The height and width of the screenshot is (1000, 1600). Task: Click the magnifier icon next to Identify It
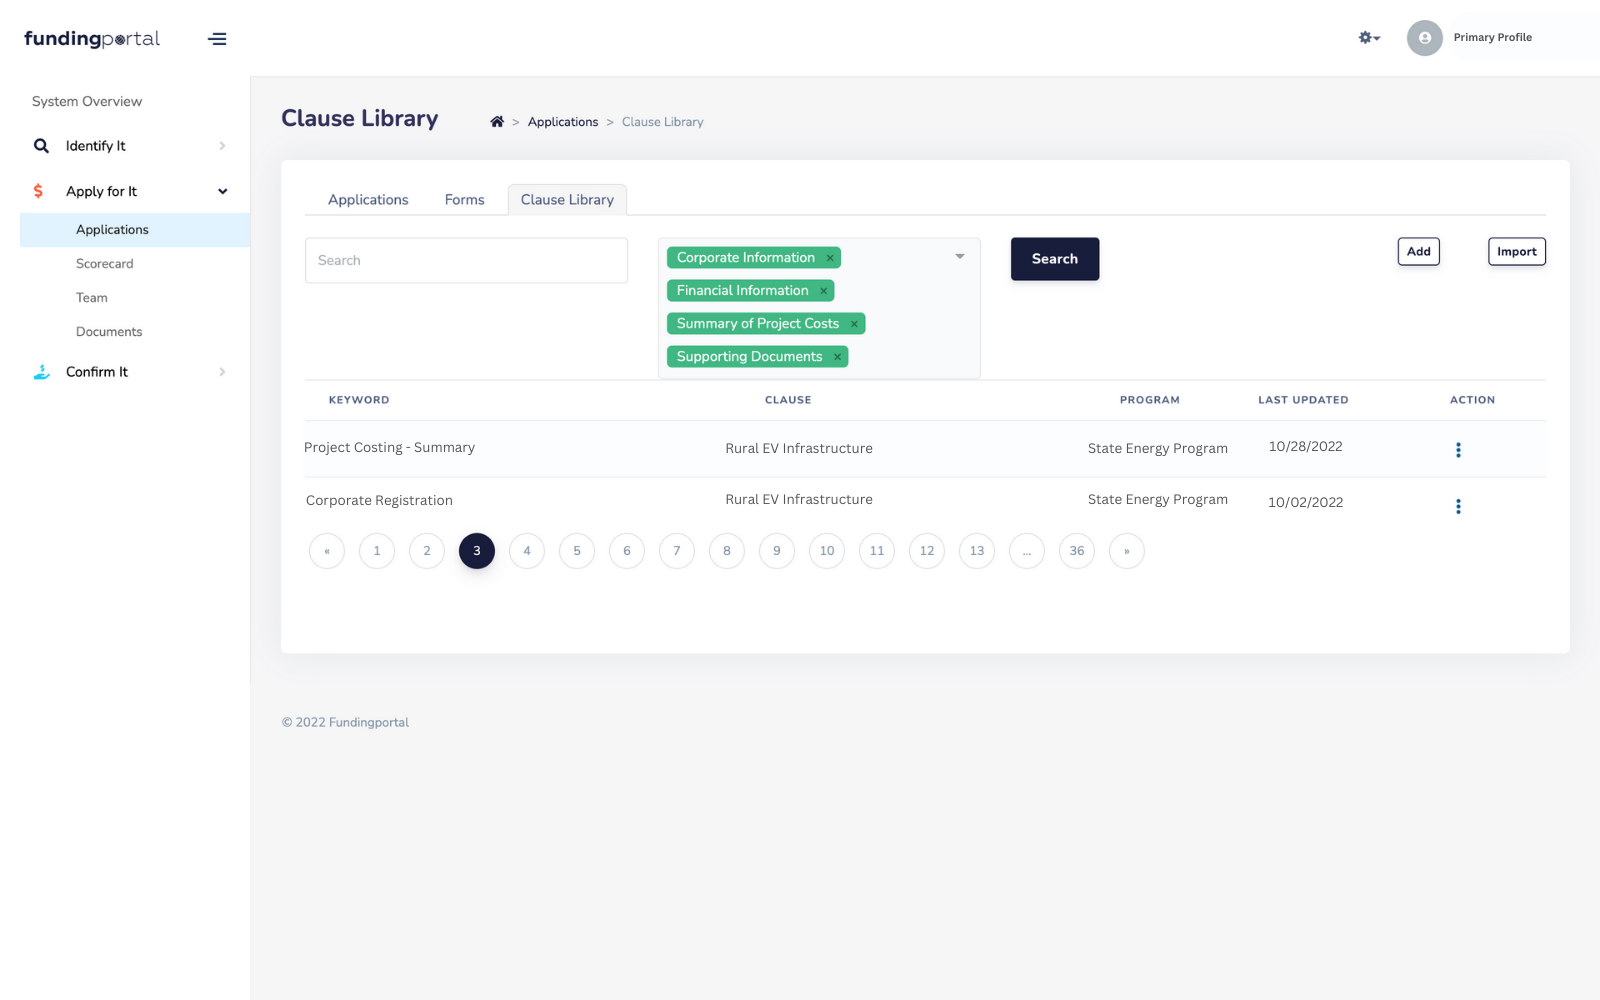(x=41, y=145)
